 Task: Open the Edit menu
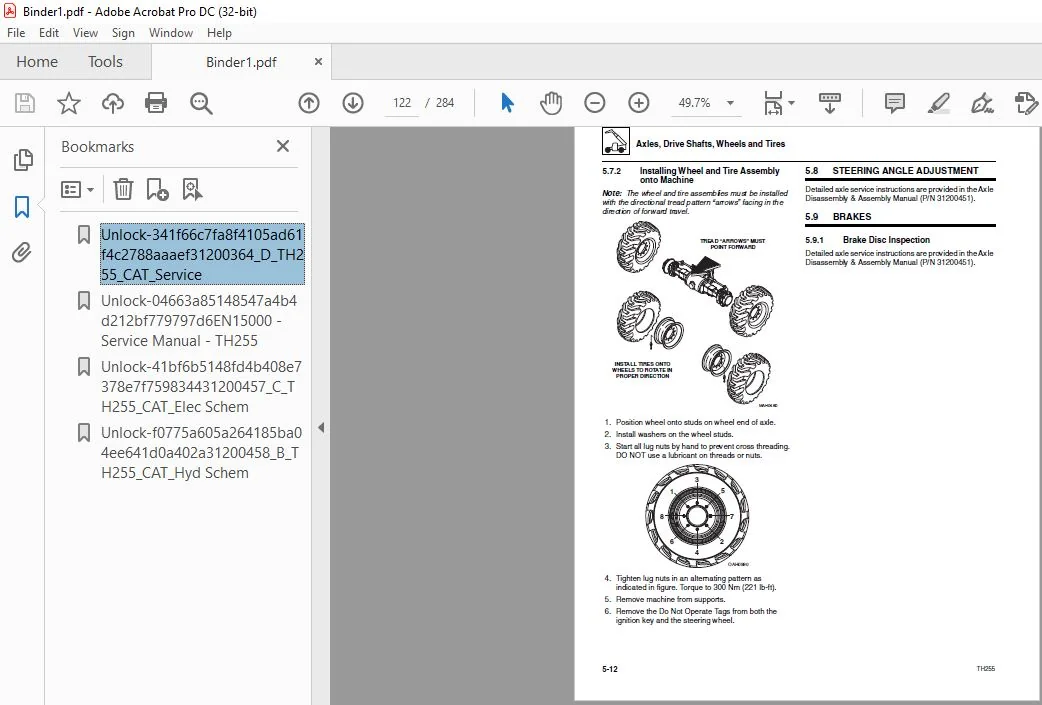[49, 33]
